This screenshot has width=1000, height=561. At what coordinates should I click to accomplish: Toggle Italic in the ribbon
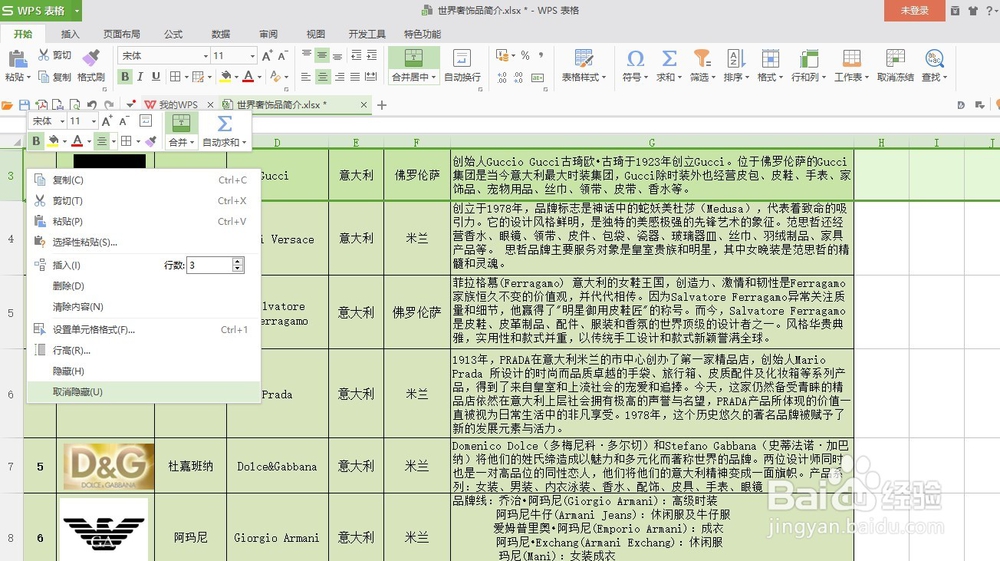pos(140,76)
